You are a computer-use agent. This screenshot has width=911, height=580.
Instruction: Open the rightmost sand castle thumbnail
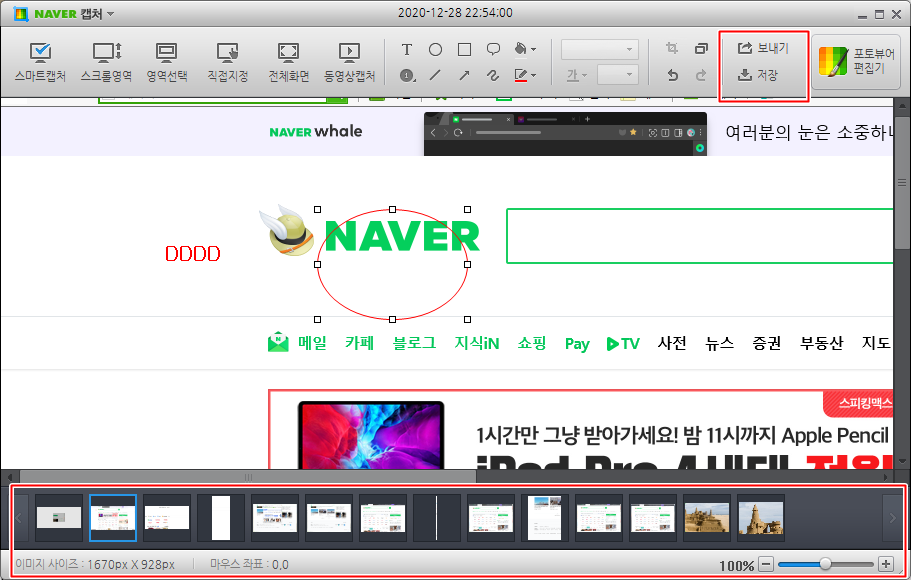761,518
